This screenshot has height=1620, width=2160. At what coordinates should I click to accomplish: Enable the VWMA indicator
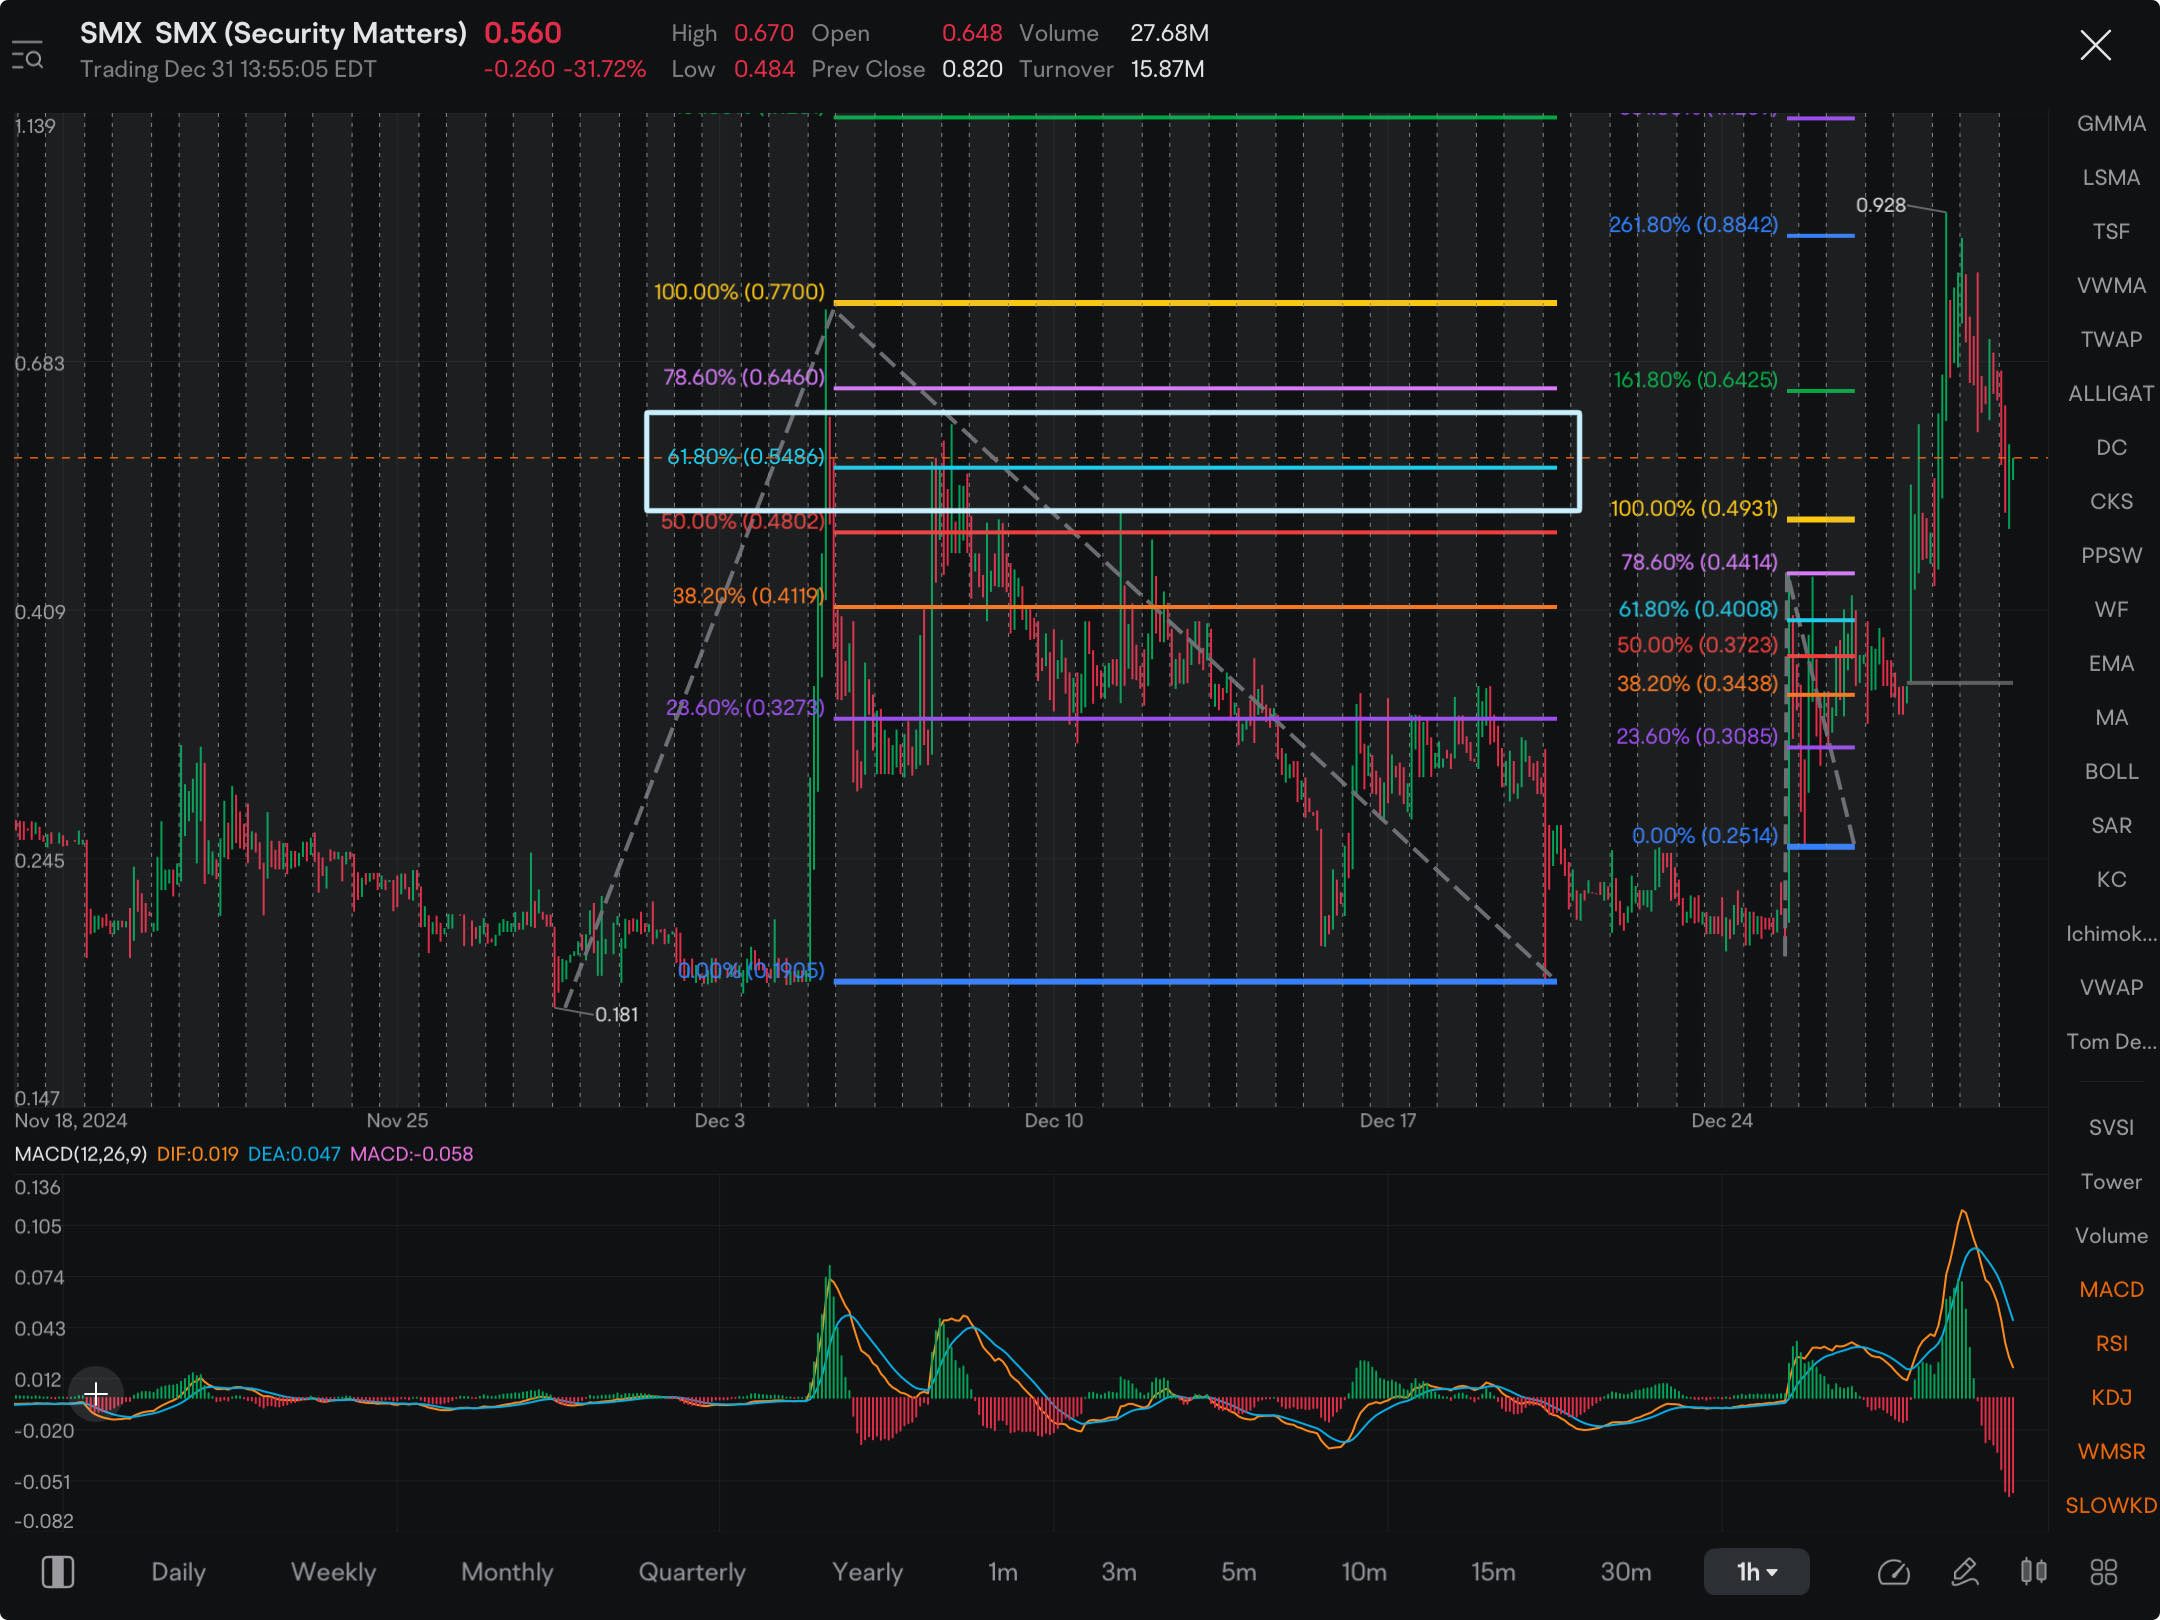tap(2111, 286)
